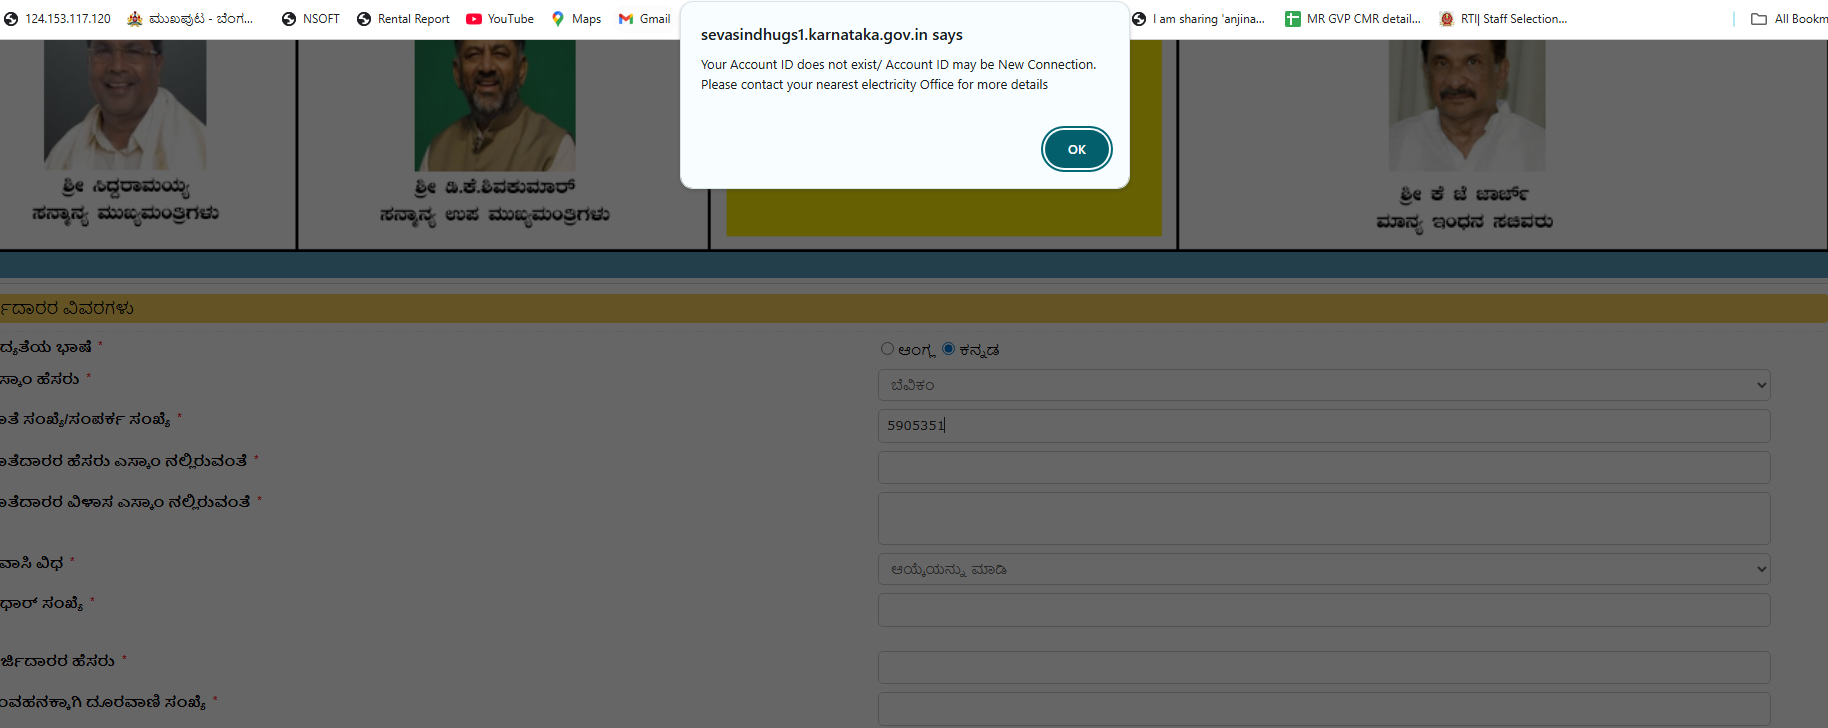The image size is (1828, 728).
Task: Click the NSOFT bookmark globe icon
Action: coord(289,19)
